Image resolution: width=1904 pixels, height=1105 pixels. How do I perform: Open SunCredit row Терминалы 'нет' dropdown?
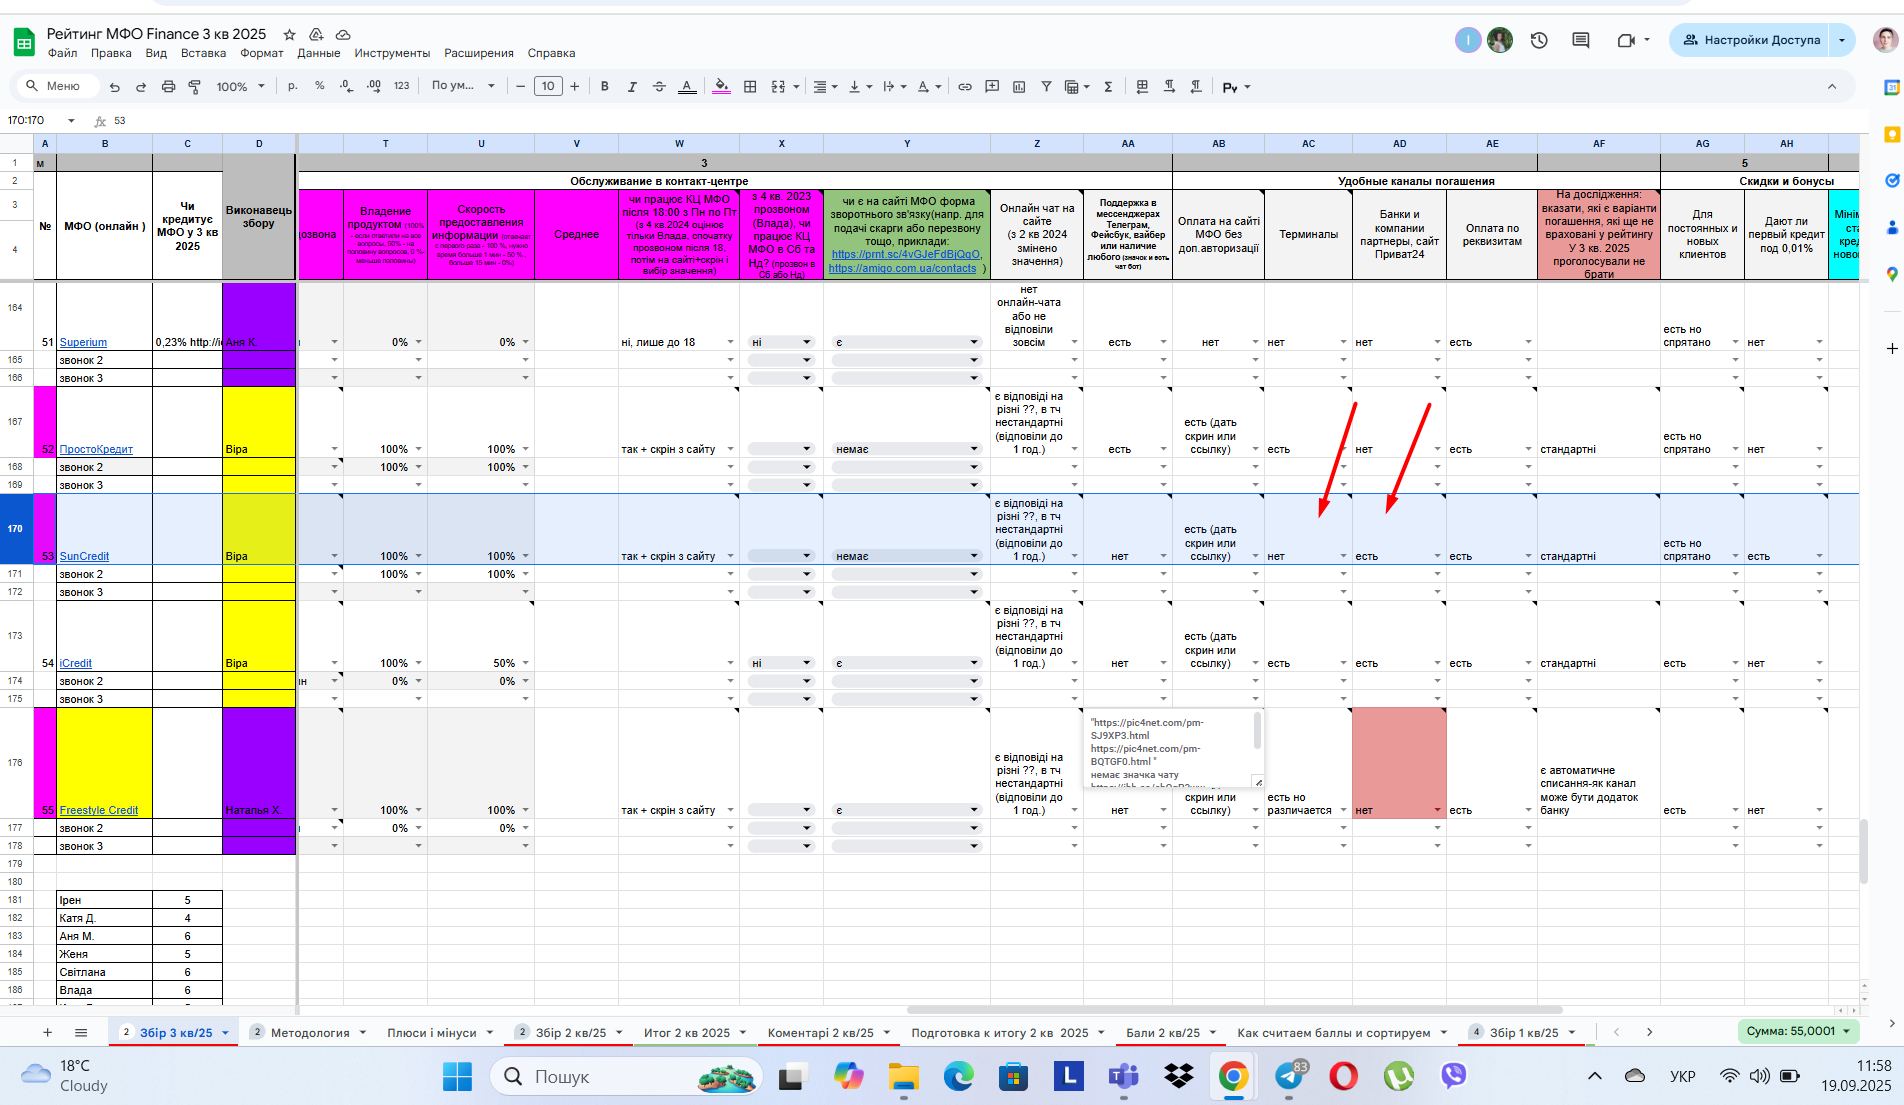1344,556
